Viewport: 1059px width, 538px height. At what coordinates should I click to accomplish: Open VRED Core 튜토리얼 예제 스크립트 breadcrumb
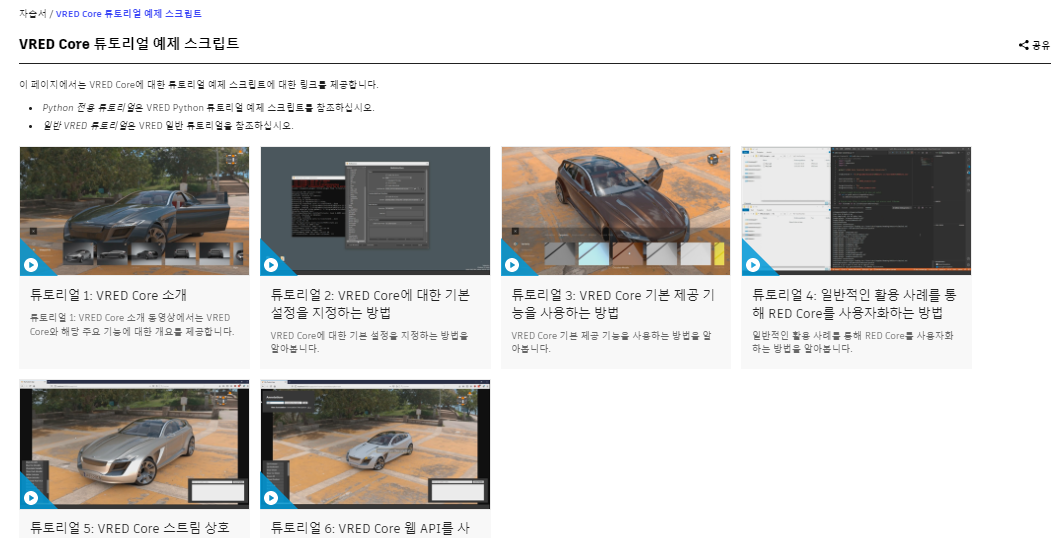128,14
